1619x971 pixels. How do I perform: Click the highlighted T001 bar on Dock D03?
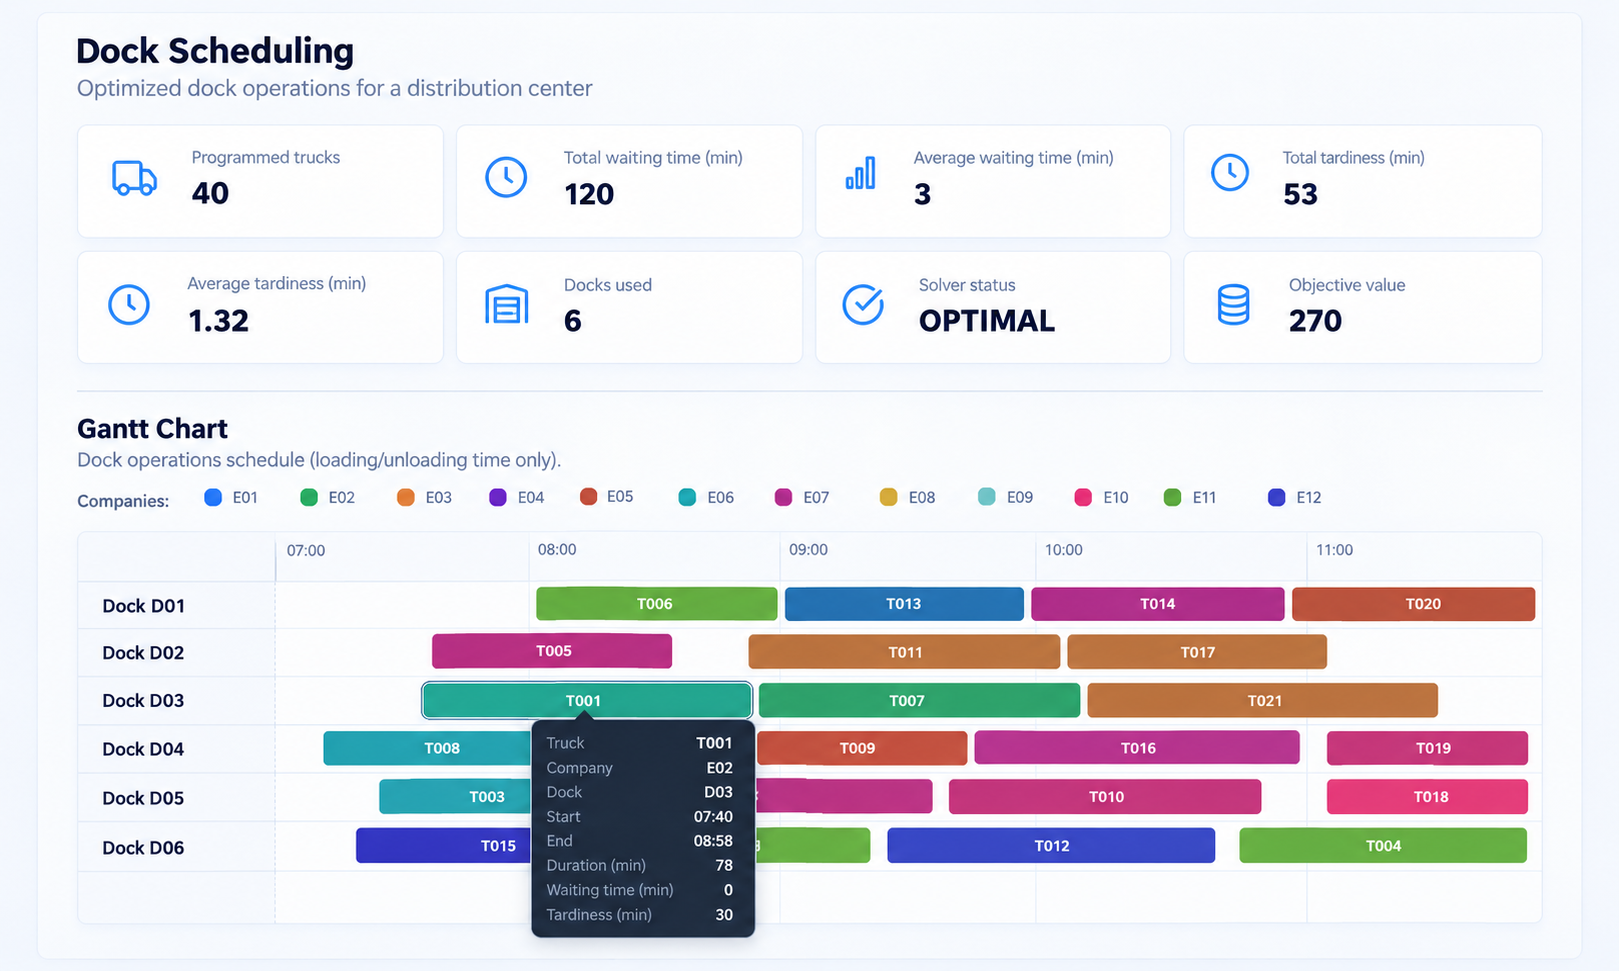pyautogui.click(x=587, y=700)
